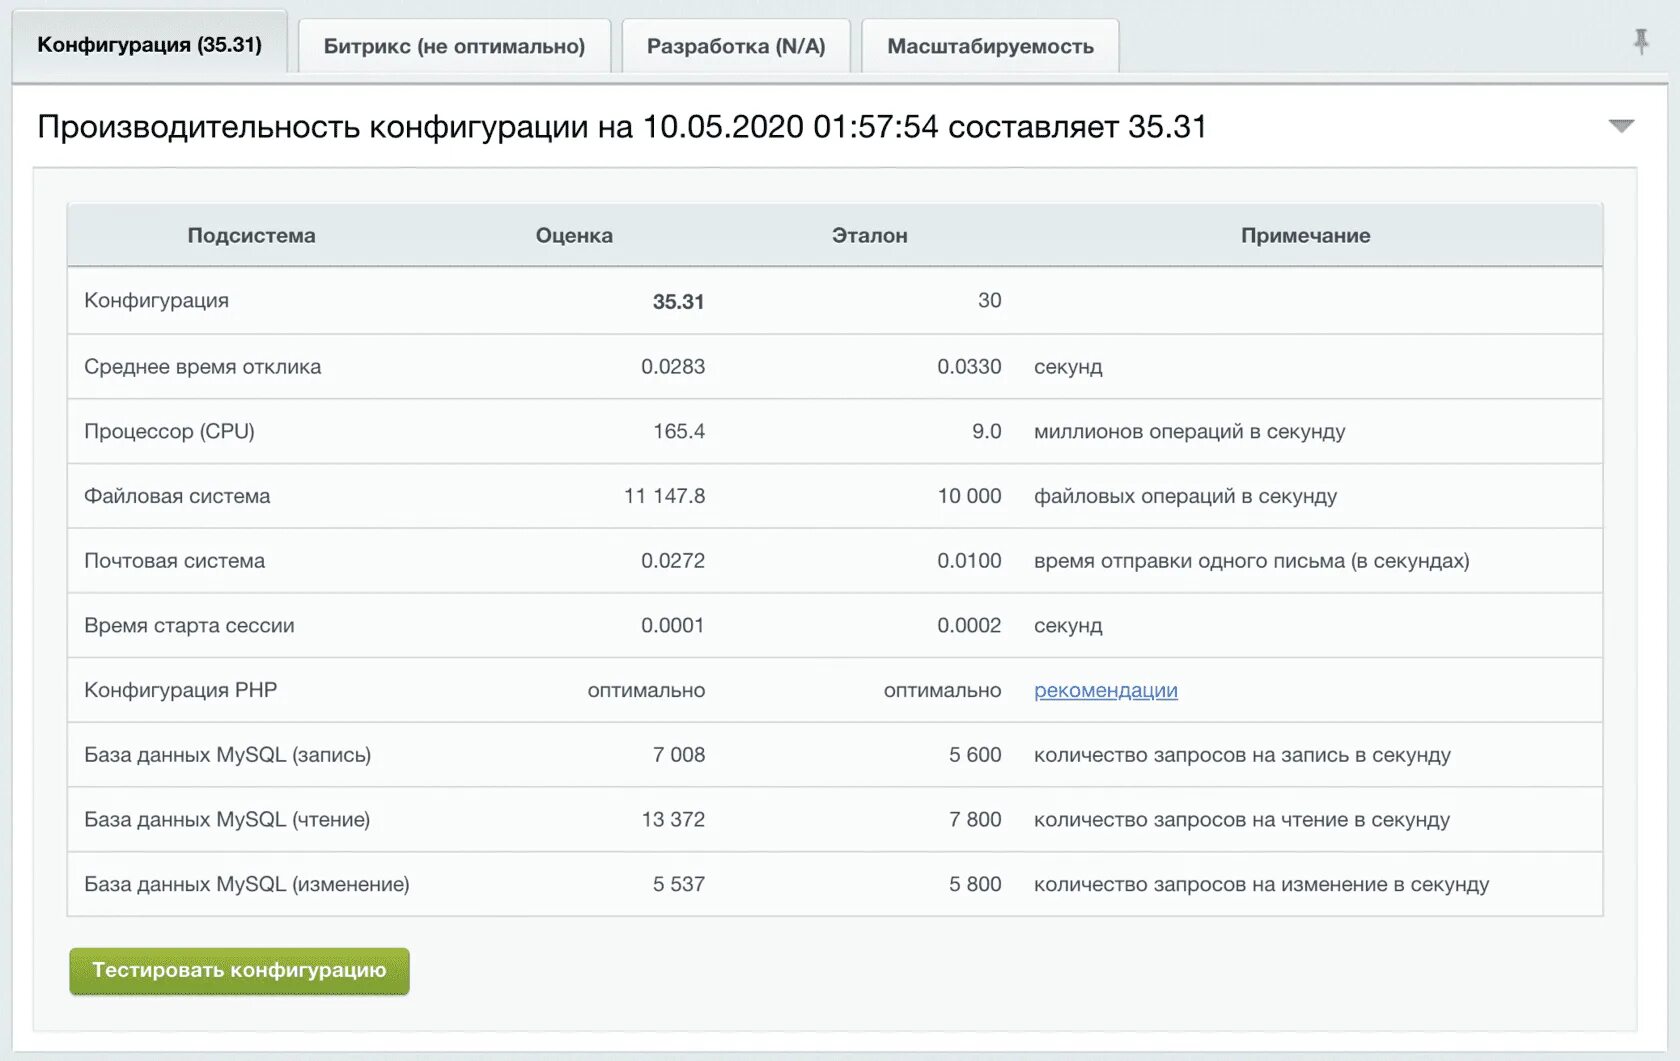This screenshot has height=1061, width=1680.
Task: Click the pin icon in top-right corner
Action: click(1640, 41)
